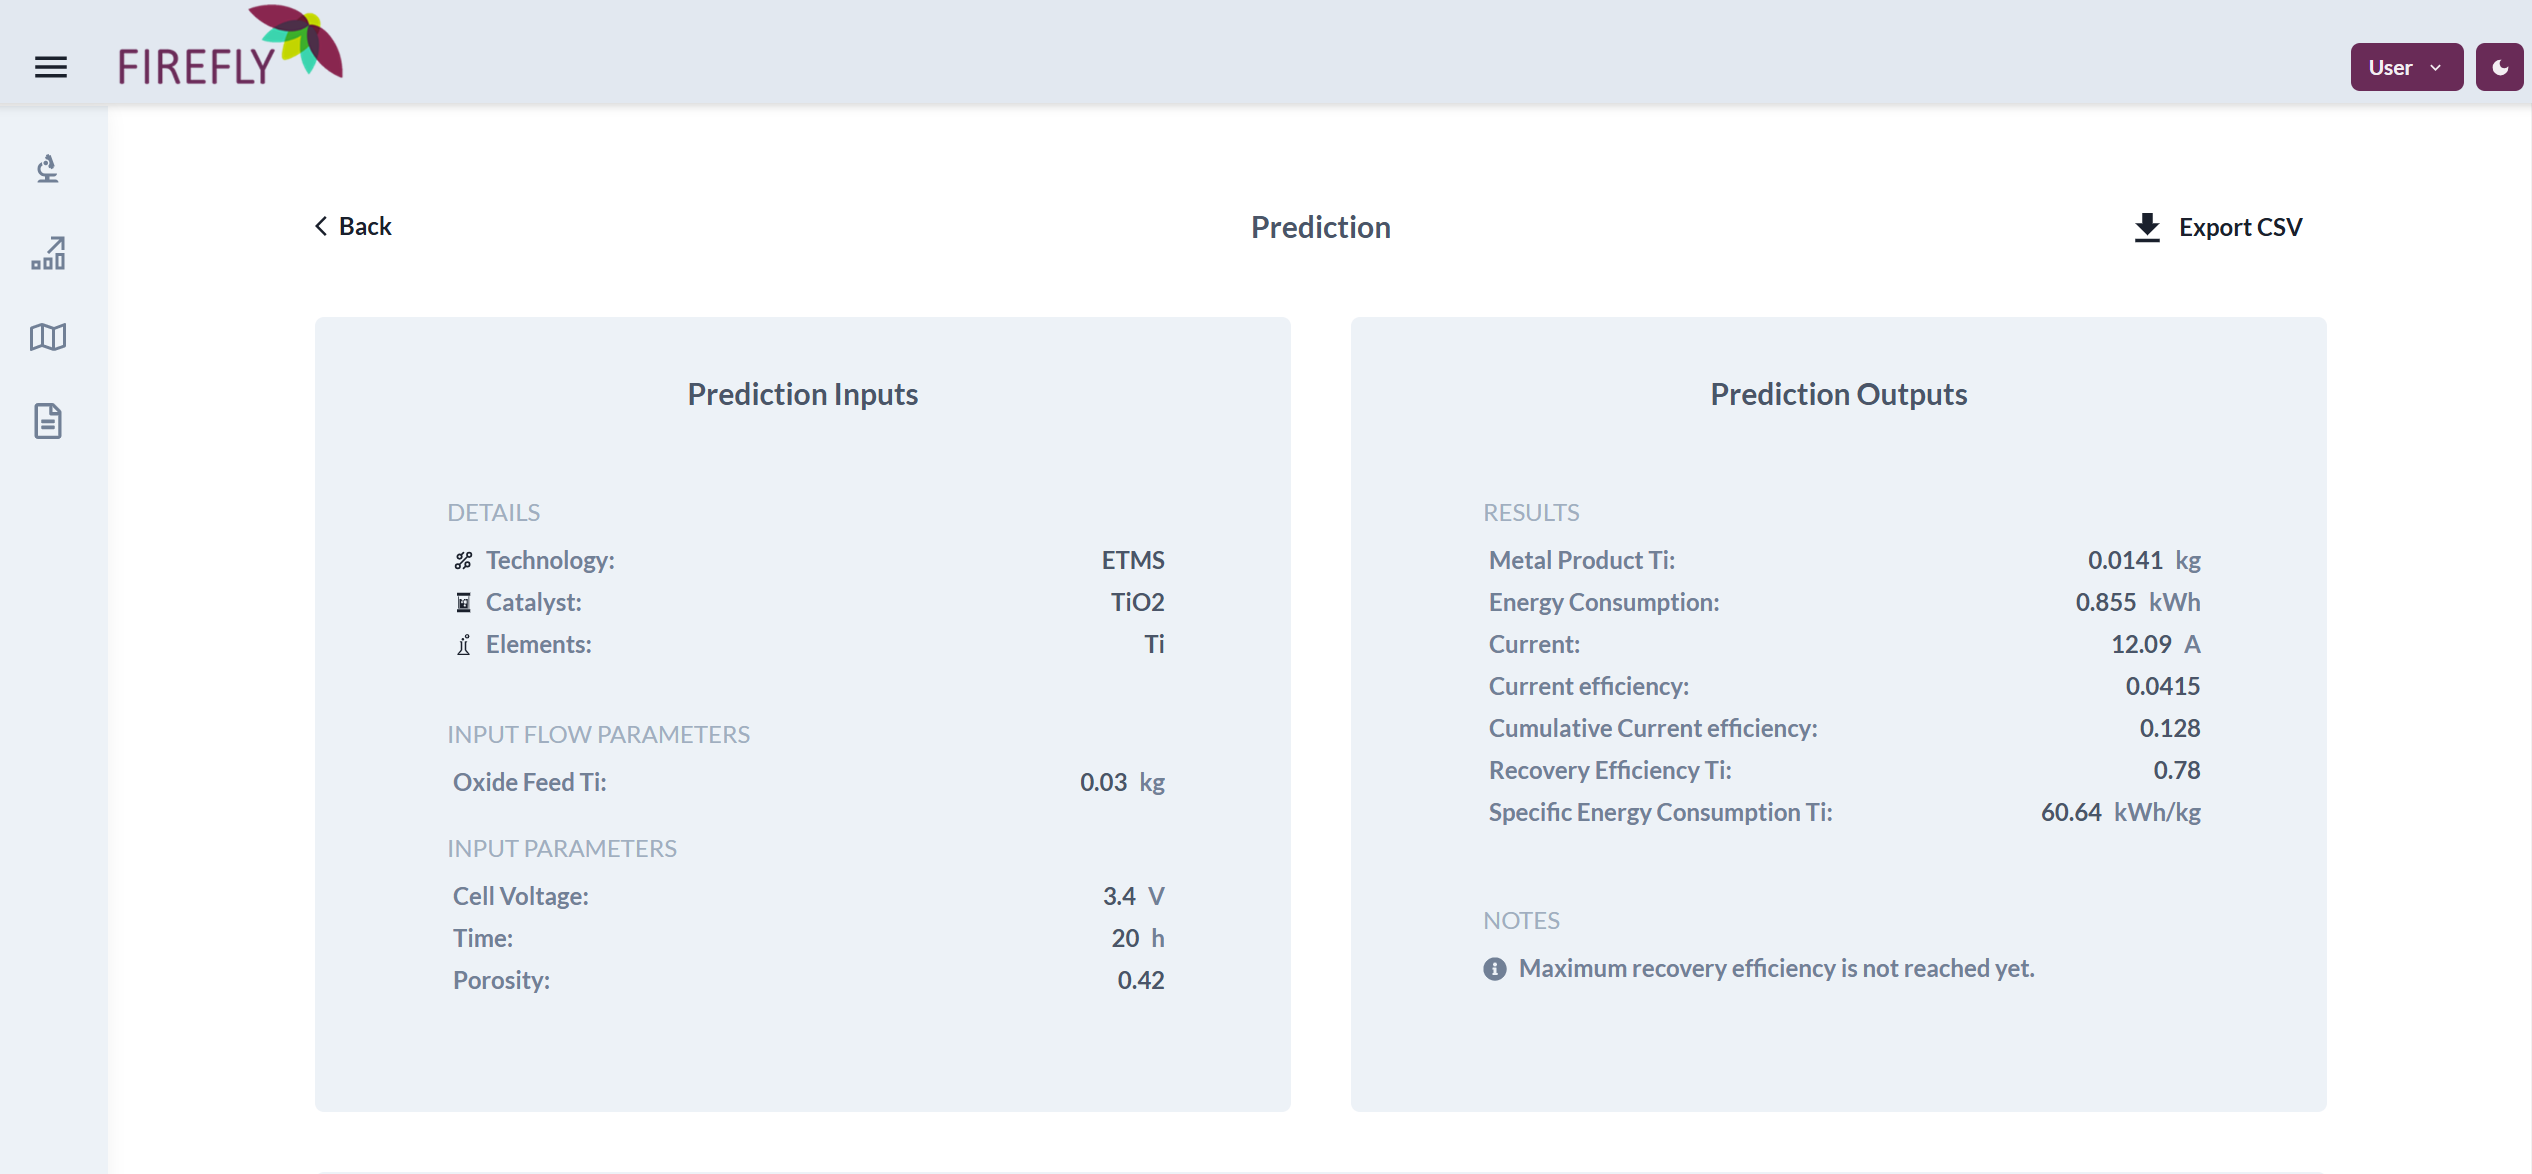Open the microscope sidebar section
2532x1174 pixels.
[48, 168]
